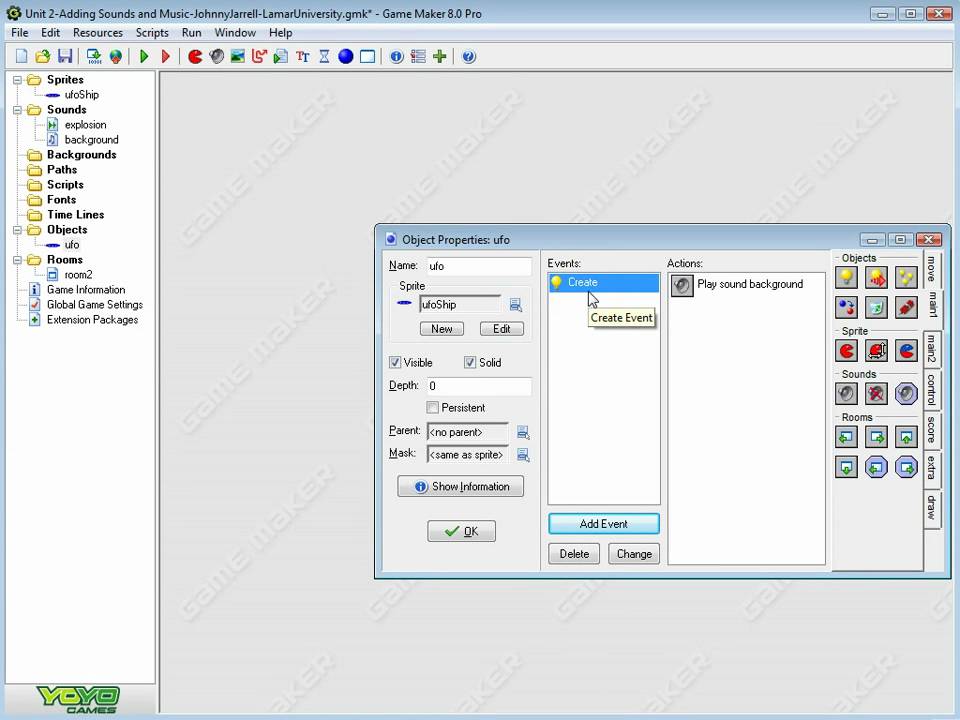The image size is (960, 720).
Task: Click the Add Event button
Action: (604, 524)
